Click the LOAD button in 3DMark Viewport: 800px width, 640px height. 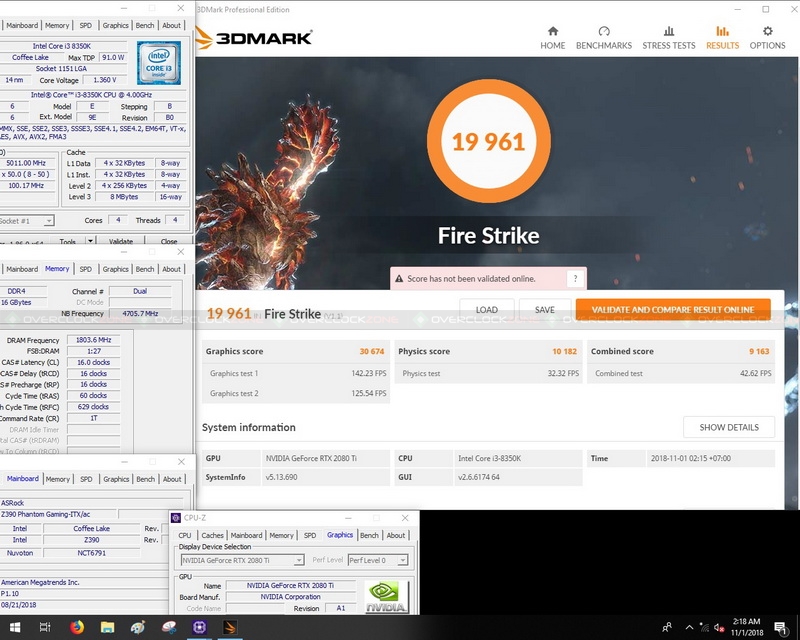pyautogui.click(x=487, y=310)
